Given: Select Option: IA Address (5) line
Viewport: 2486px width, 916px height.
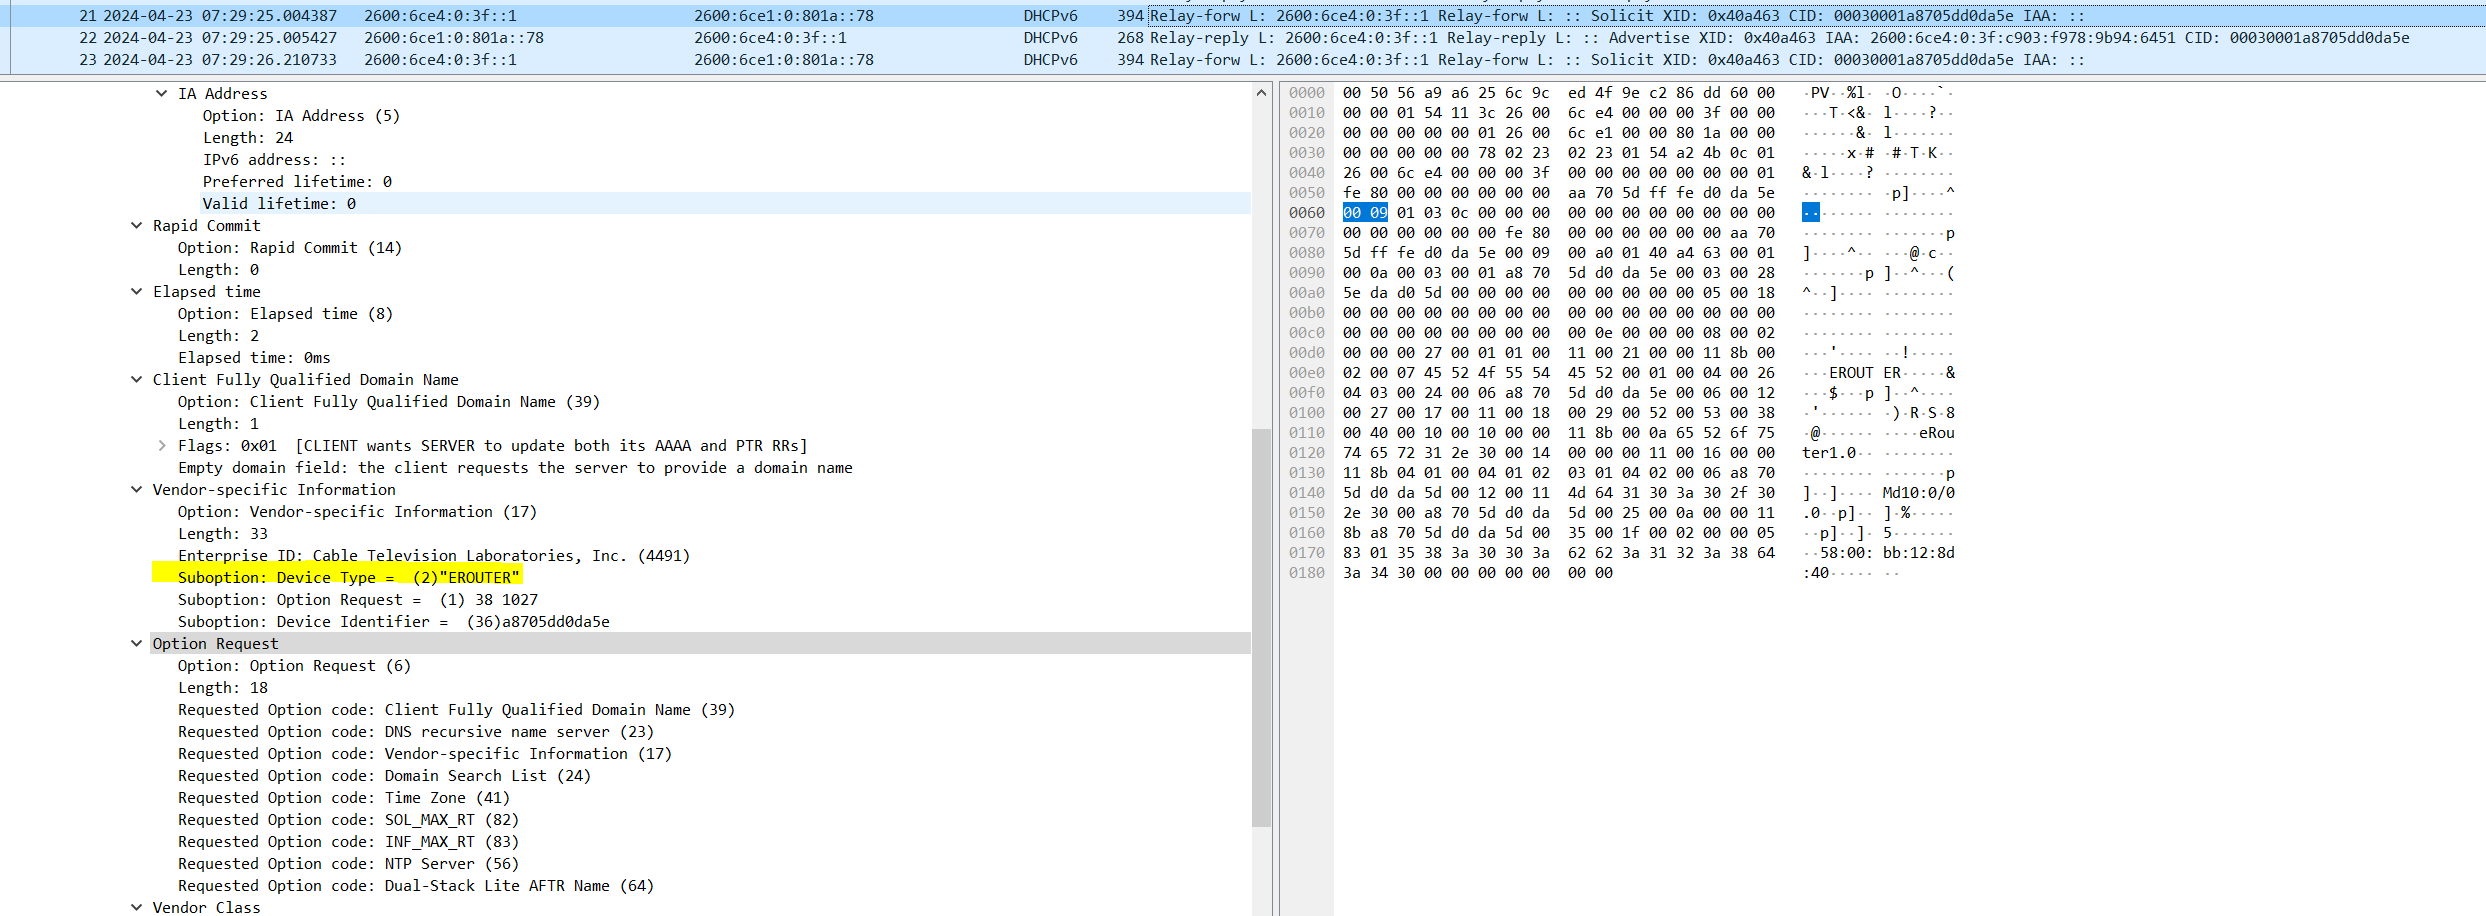Looking at the screenshot, I should pyautogui.click(x=301, y=115).
